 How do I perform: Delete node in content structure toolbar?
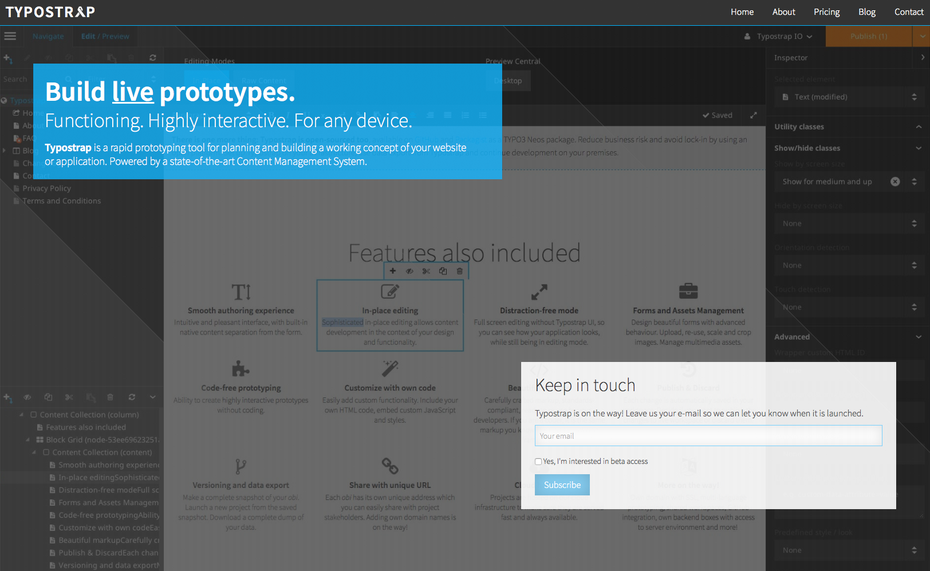coord(110,397)
